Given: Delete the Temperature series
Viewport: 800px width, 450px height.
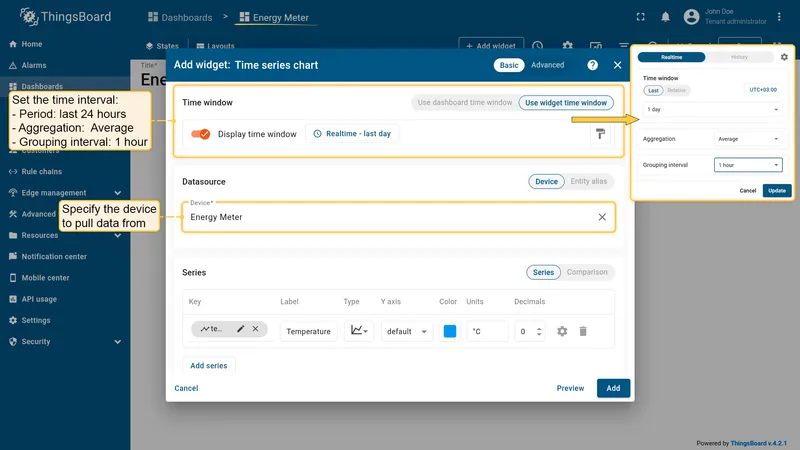Looking at the screenshot, I should [x=583, y=331].
